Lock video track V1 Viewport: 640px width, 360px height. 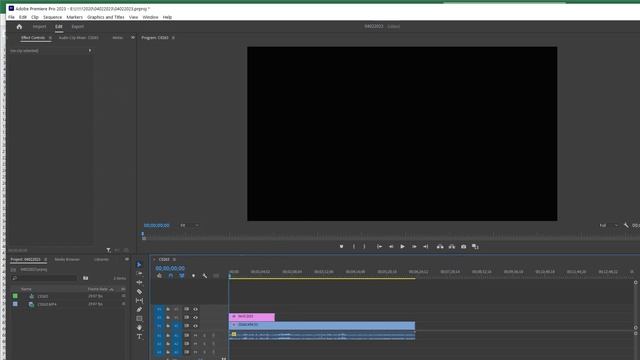point(168,326)
